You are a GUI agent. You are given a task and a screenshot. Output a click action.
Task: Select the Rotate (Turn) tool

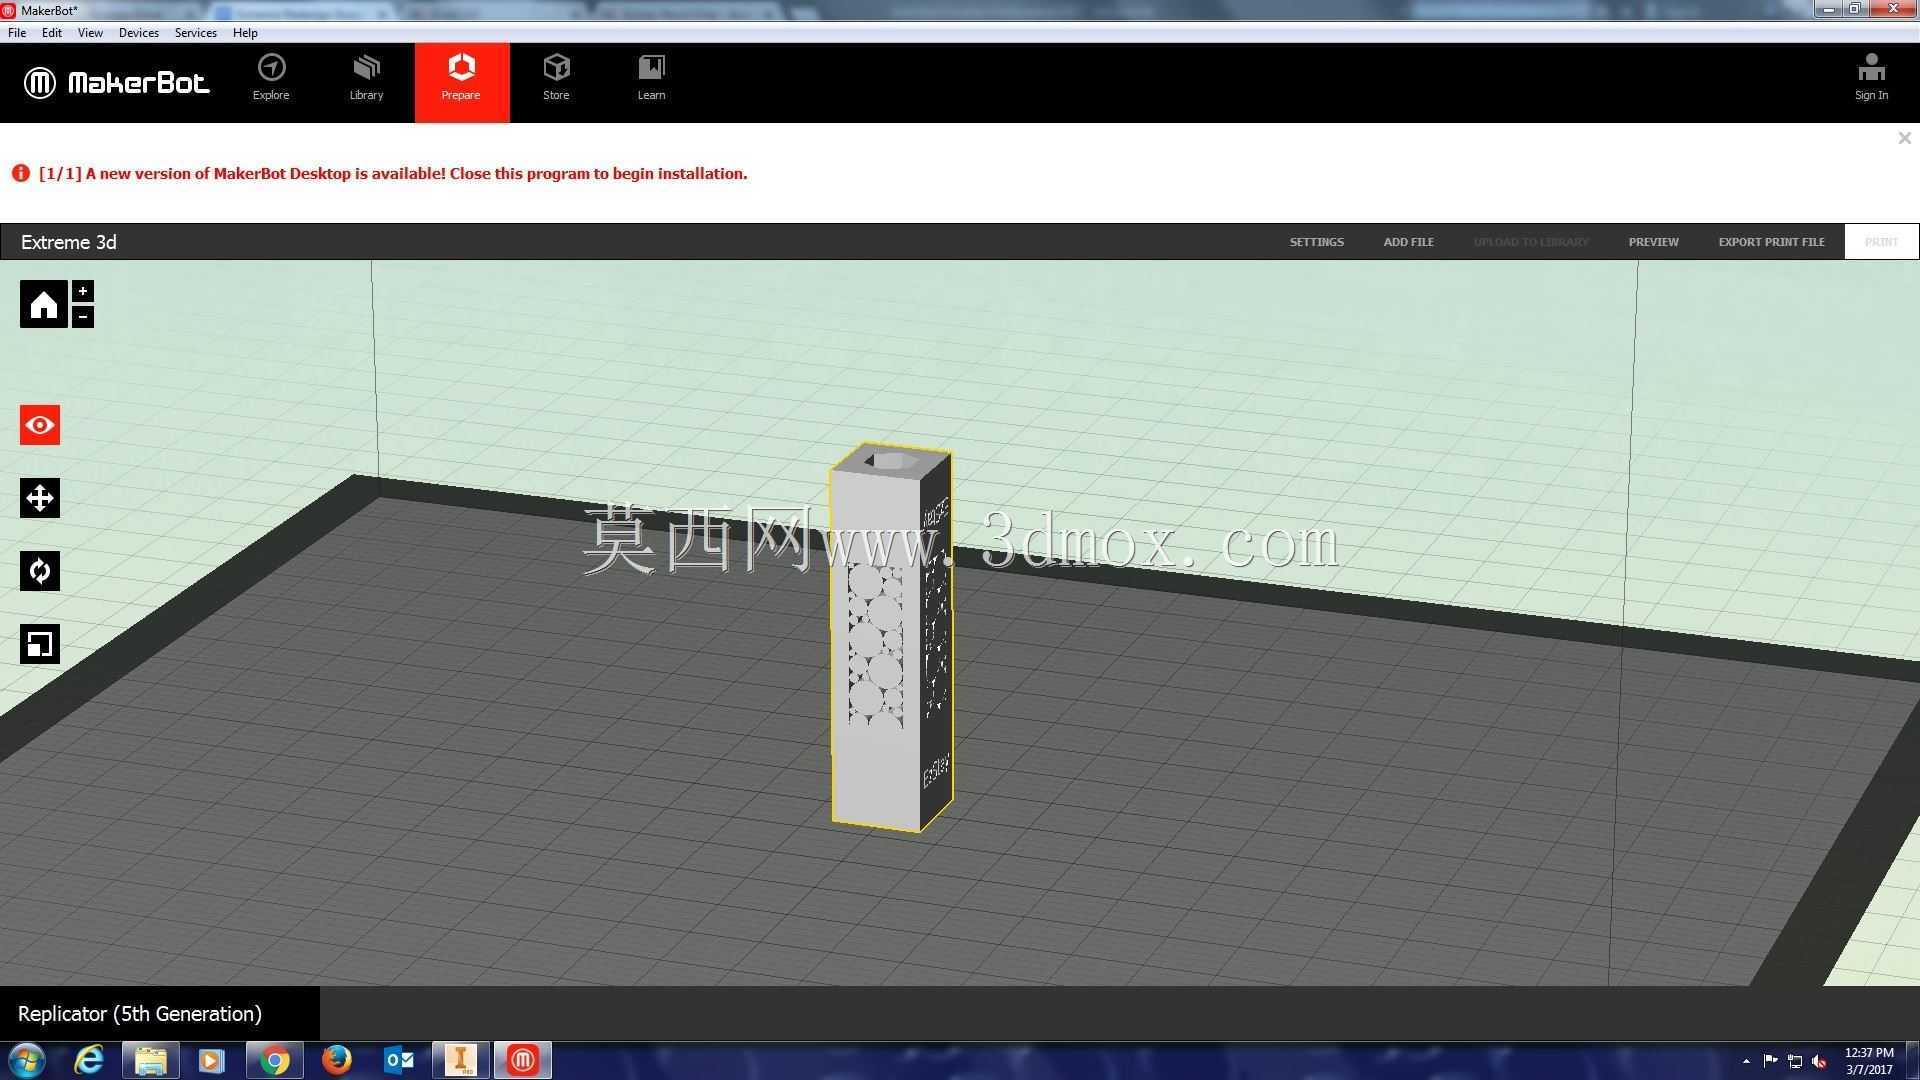(40, 571)
